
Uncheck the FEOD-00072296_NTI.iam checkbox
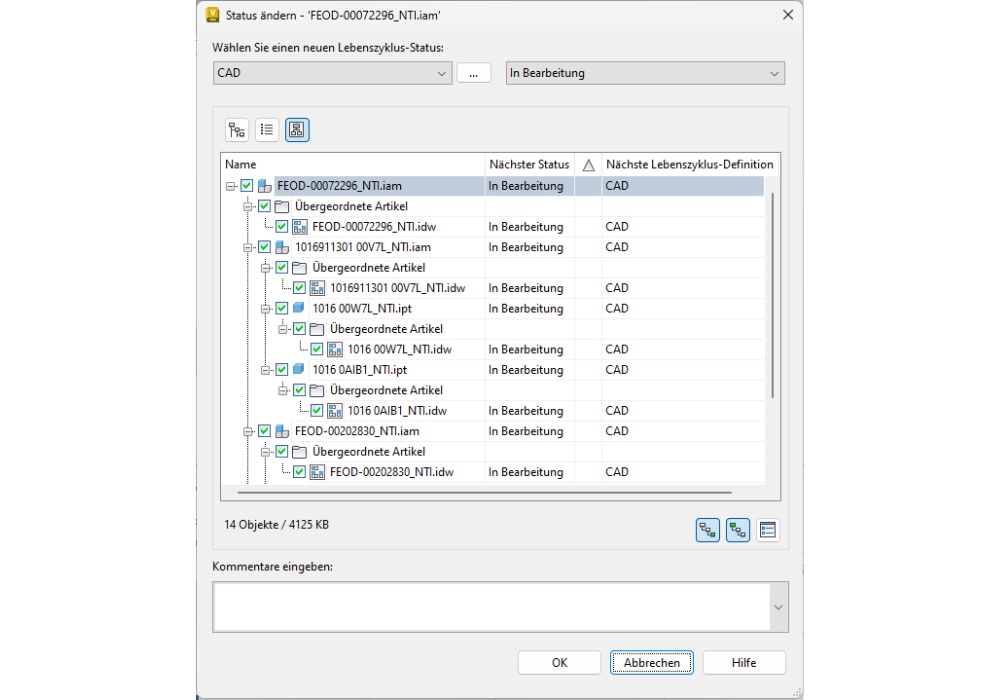pos(247,186)
